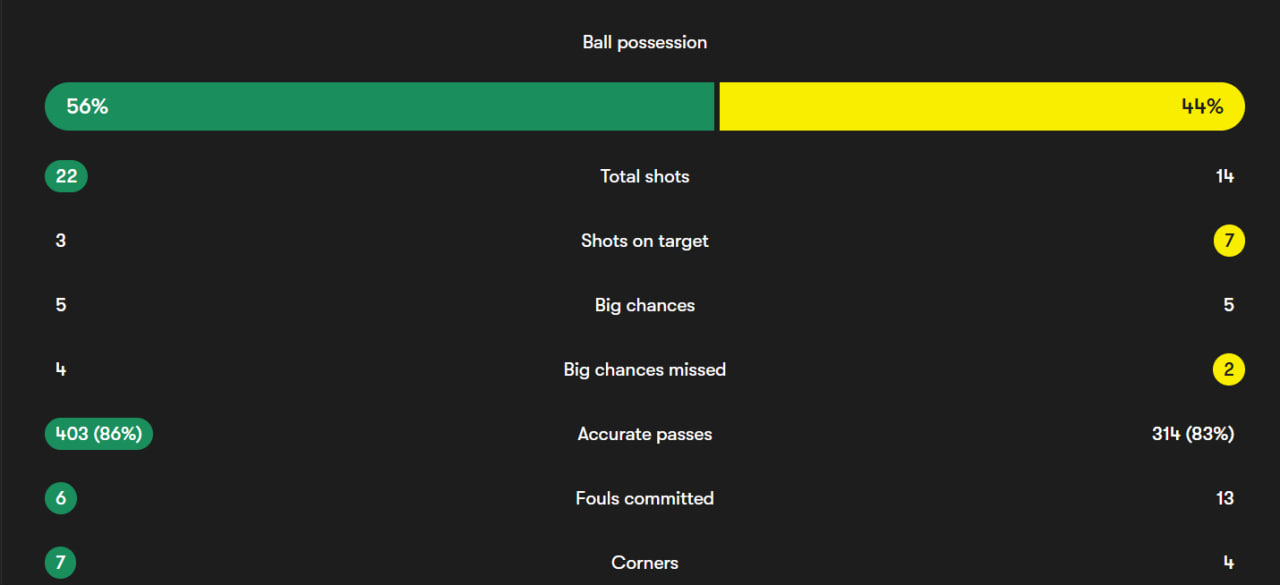Click the away team's 14 total shots value

(1225, 177)
